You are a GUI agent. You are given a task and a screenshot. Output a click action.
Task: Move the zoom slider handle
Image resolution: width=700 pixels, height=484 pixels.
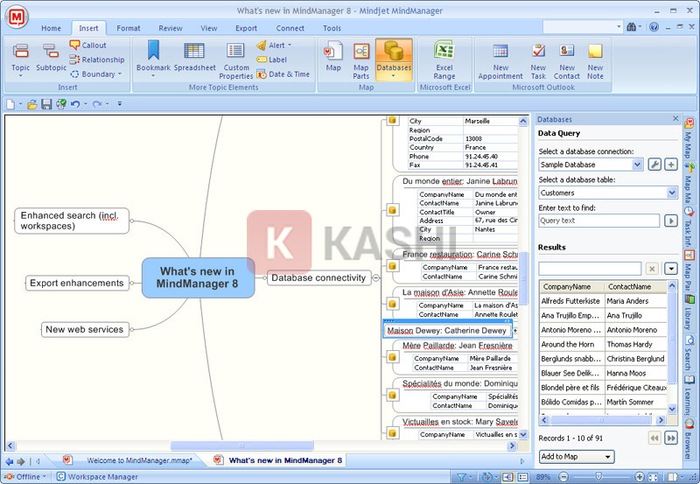(599, 477)
